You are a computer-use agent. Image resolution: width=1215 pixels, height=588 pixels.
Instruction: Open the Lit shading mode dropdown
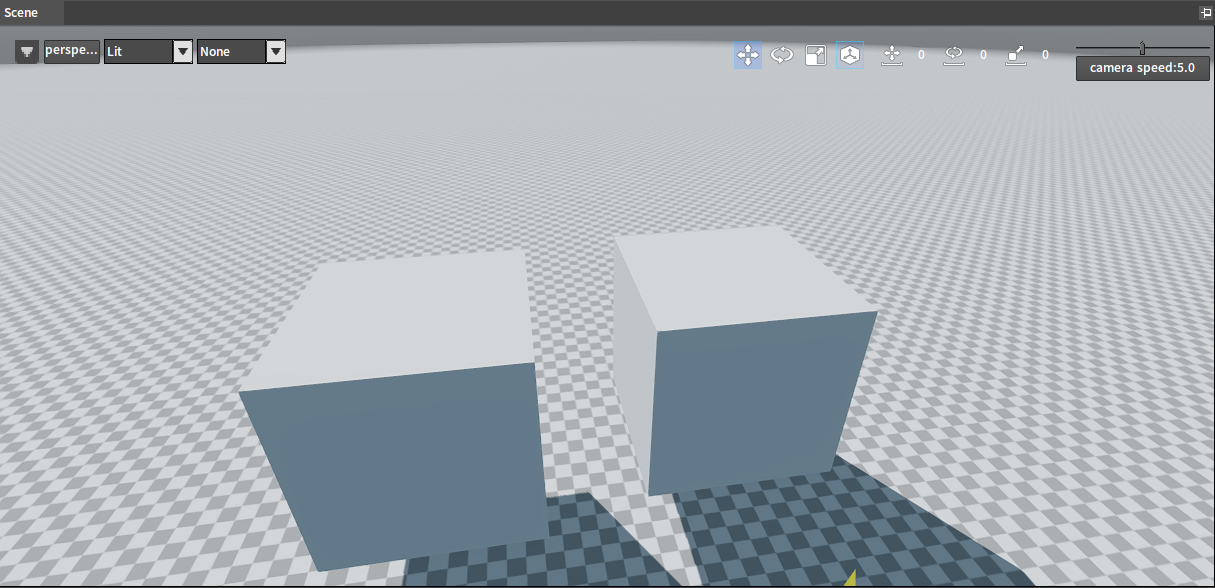pos(148,52)
